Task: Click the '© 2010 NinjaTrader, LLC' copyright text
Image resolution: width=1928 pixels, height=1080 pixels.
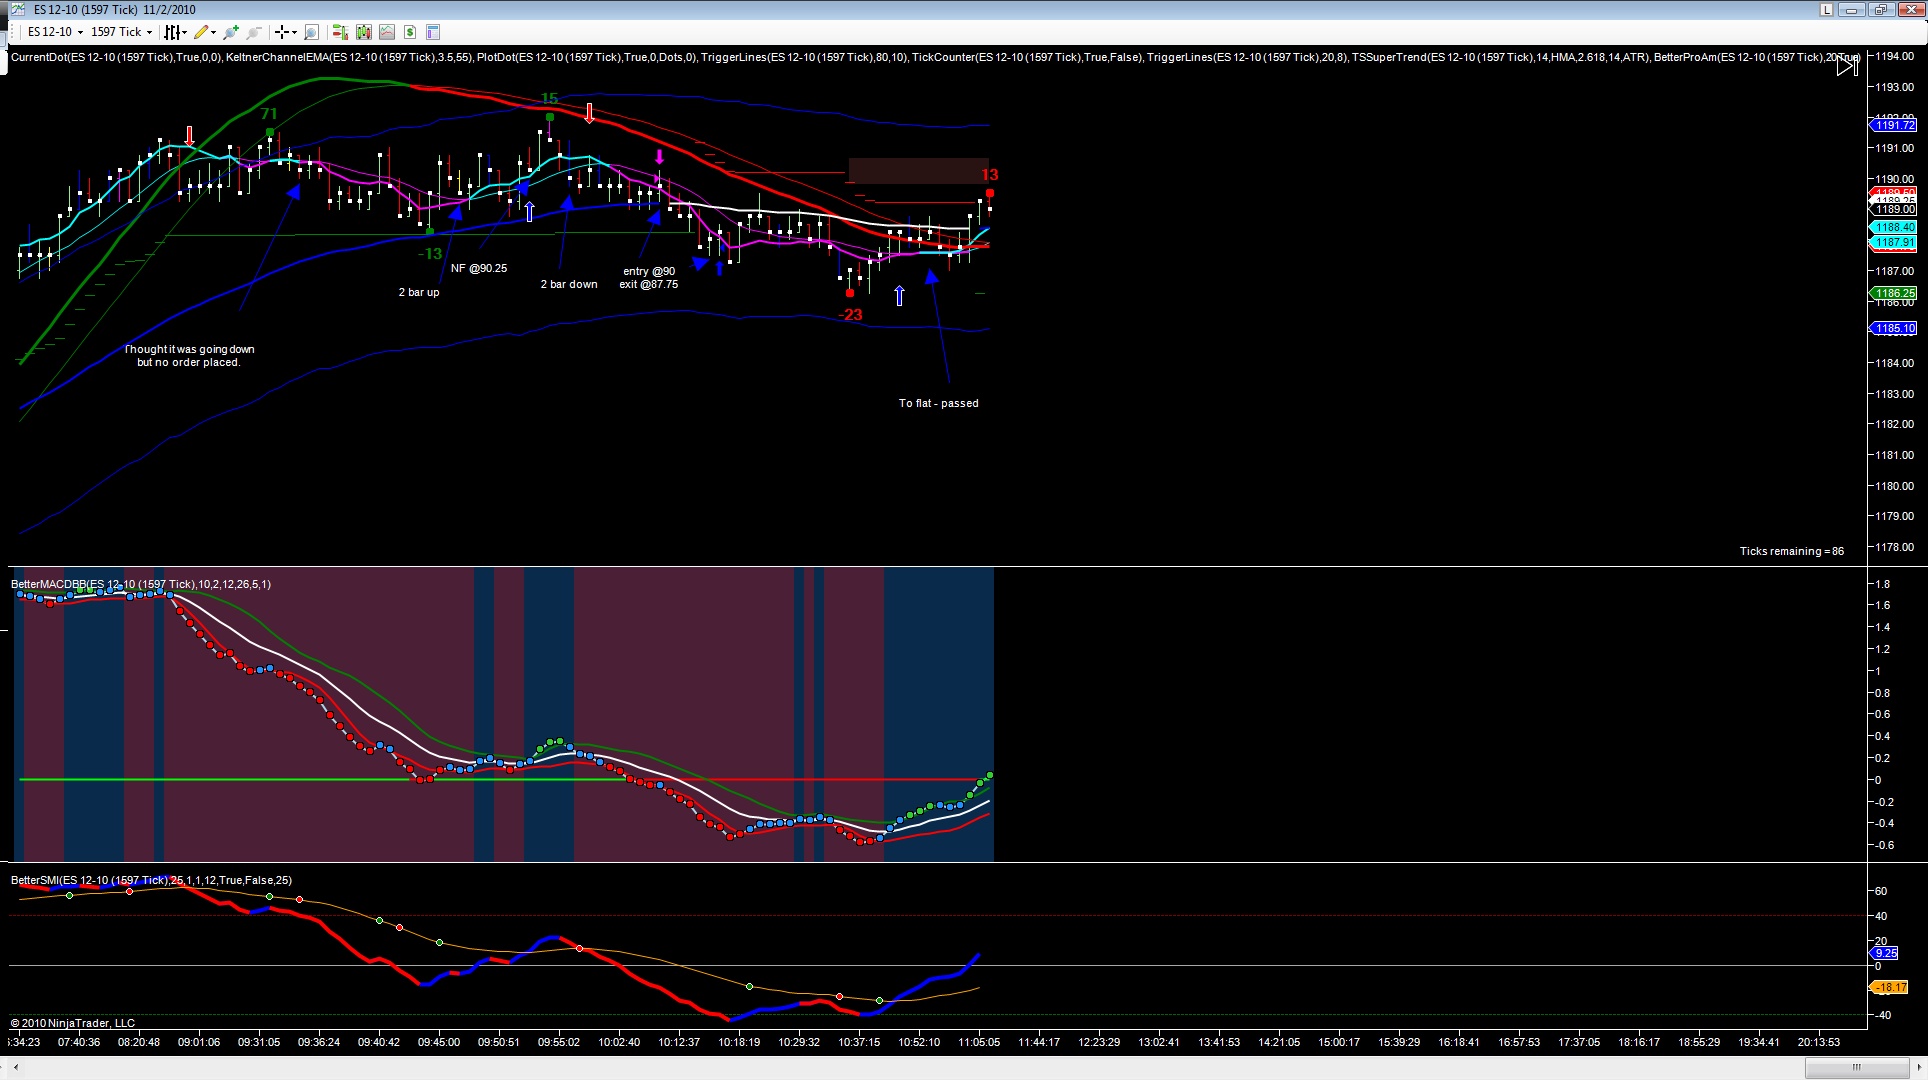Action: click(73, 1023)
